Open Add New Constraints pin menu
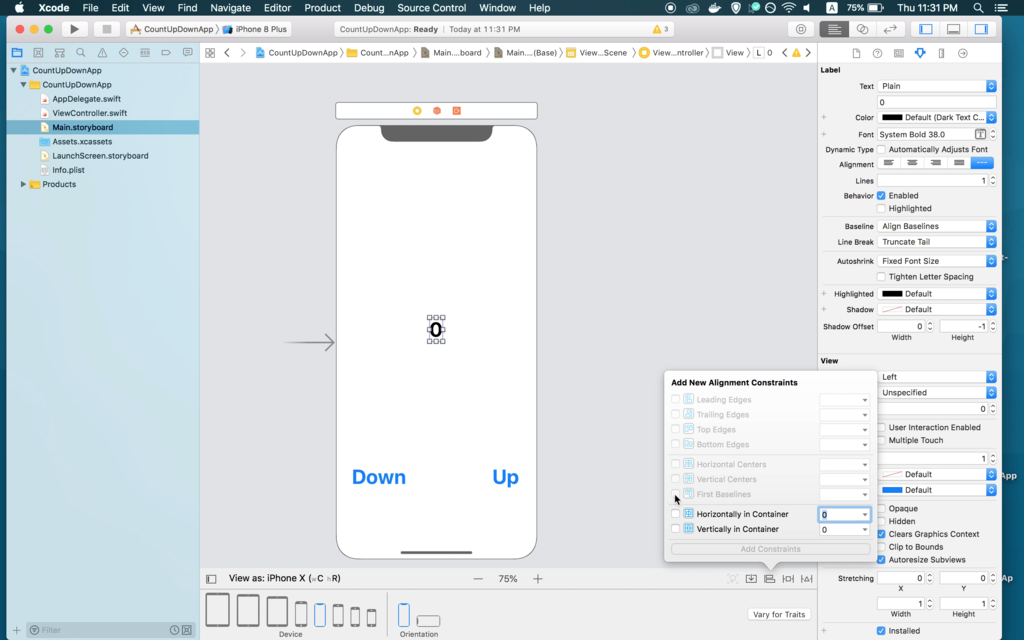Screen dimensions: 1024x640 [x=788, y=579]
